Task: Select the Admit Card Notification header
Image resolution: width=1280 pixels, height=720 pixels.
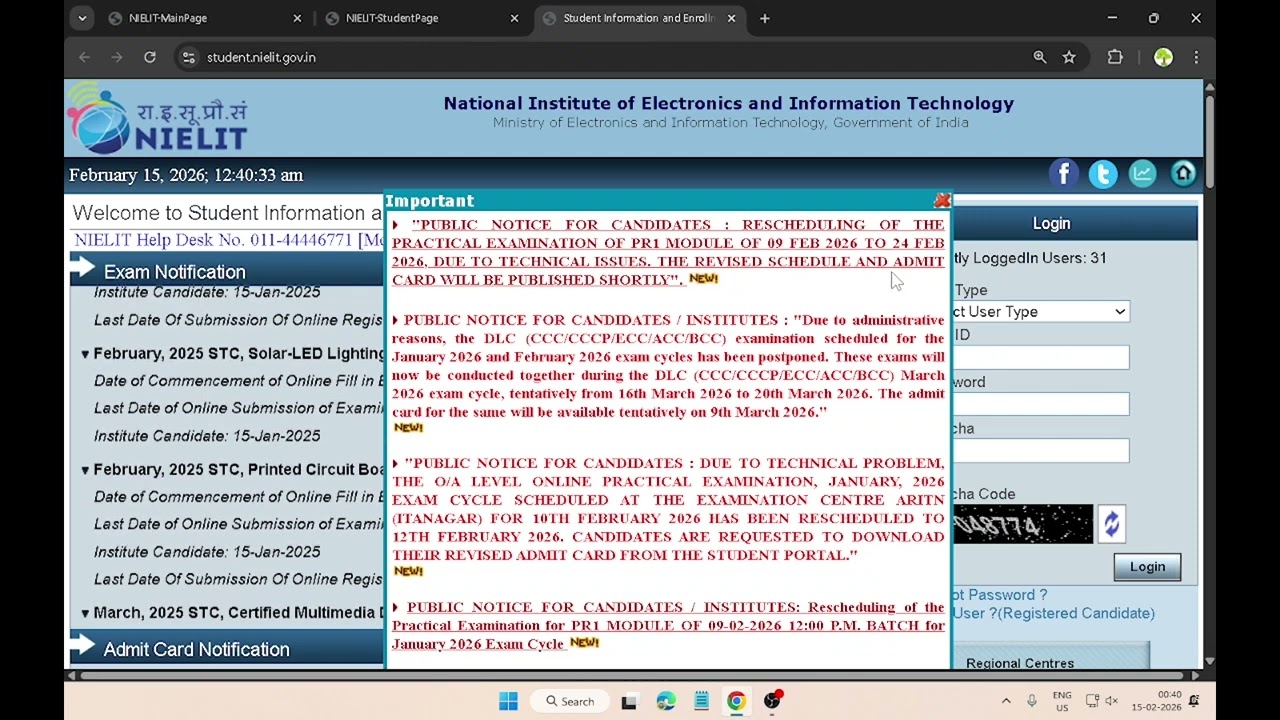Action: [196, 649]
